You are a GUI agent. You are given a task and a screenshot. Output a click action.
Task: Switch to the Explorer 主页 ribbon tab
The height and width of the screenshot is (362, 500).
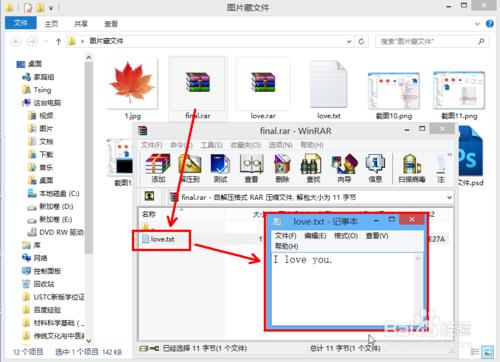click(51, 24)
